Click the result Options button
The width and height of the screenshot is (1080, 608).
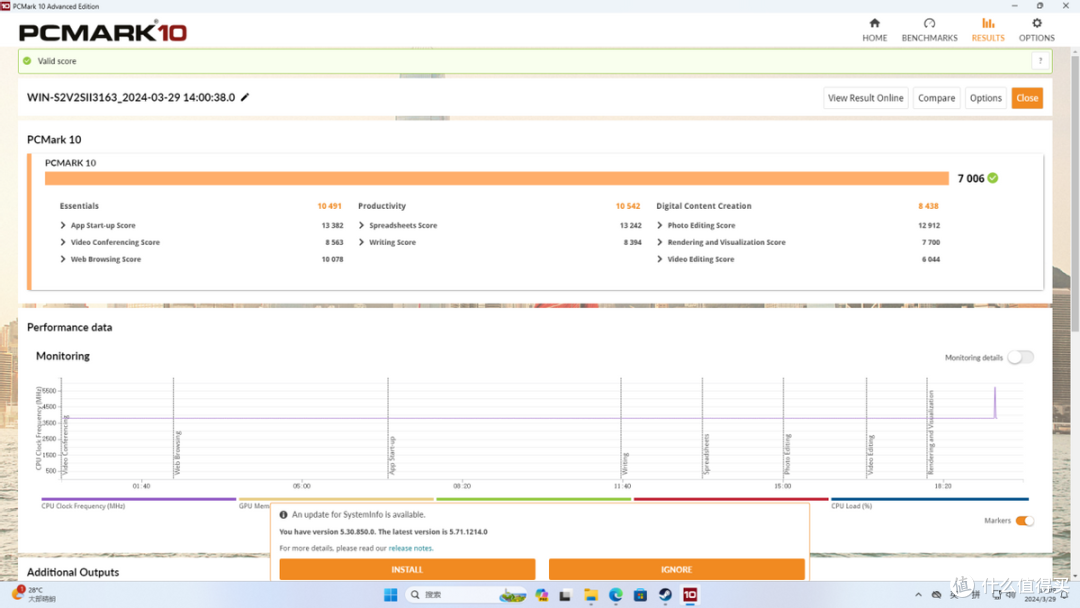(985, 98)
